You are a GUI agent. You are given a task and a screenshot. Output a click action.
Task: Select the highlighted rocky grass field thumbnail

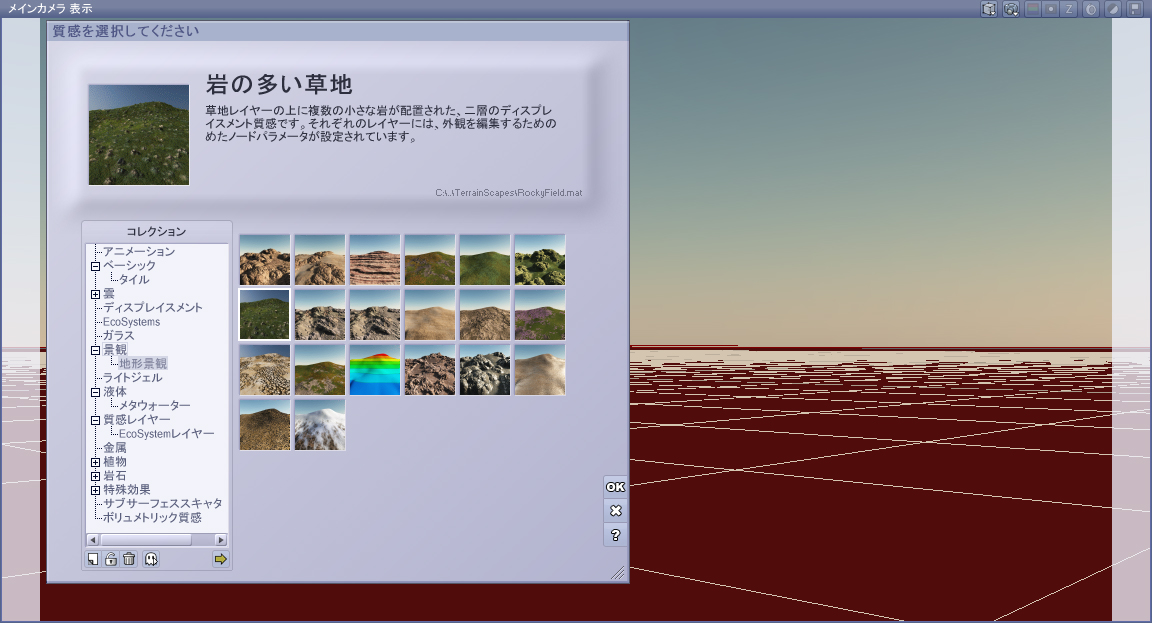[264, 314]
